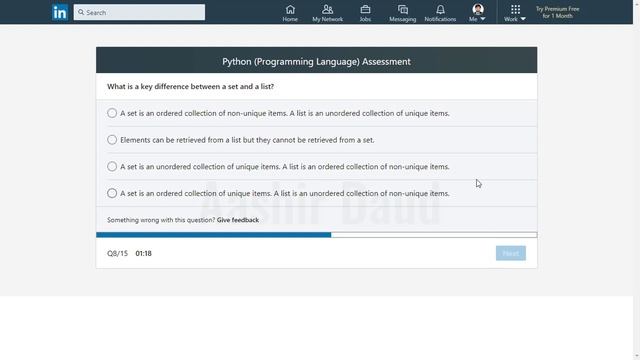Screen dimensions: 640x360
Task: Select answer: set is ordered collection of unique items
Action: pos(112,193)
